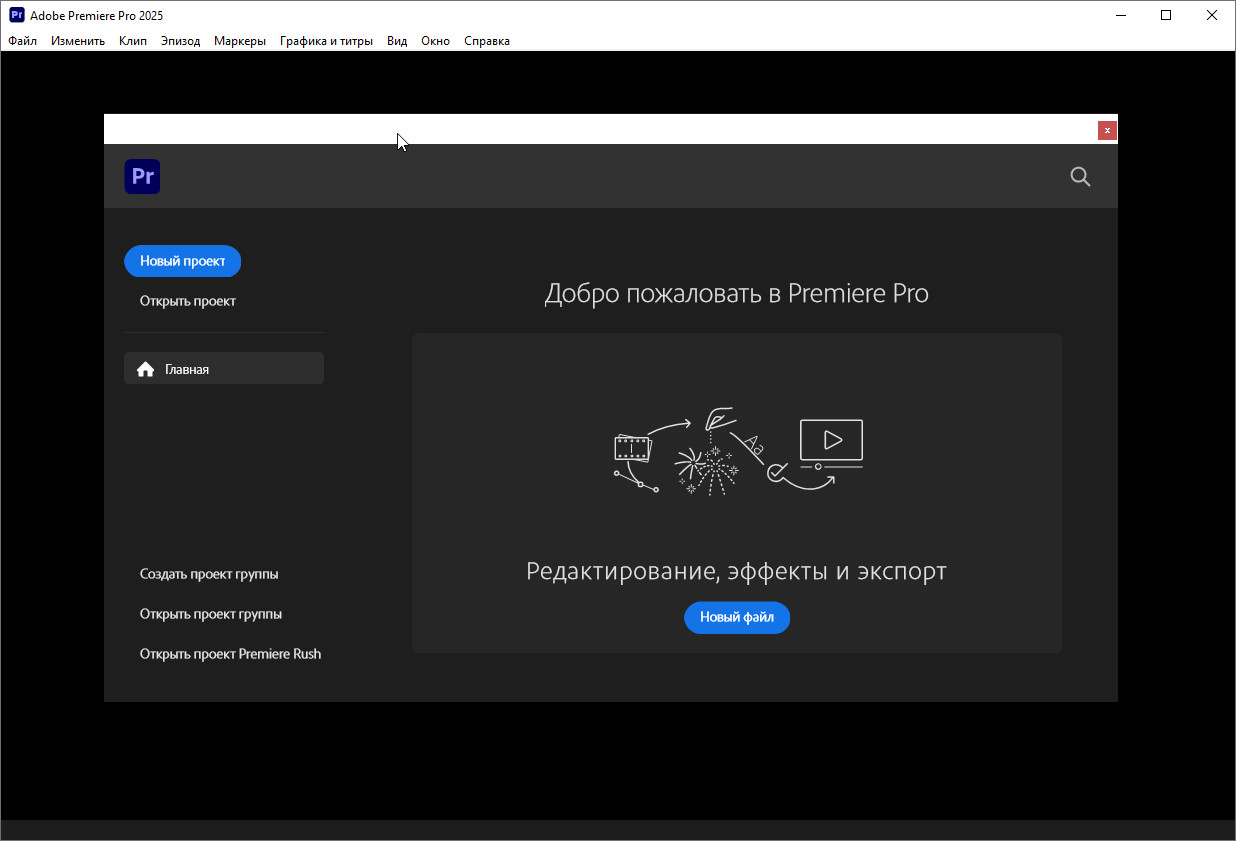Click the Открыть проект link

pos(188,301)
